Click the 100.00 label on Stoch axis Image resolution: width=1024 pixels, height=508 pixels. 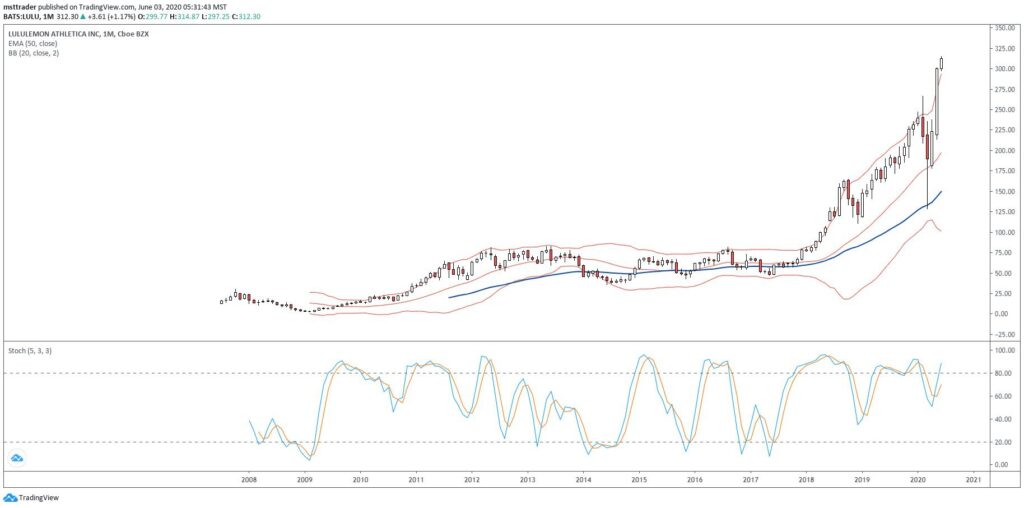[x=1004, y=351]
